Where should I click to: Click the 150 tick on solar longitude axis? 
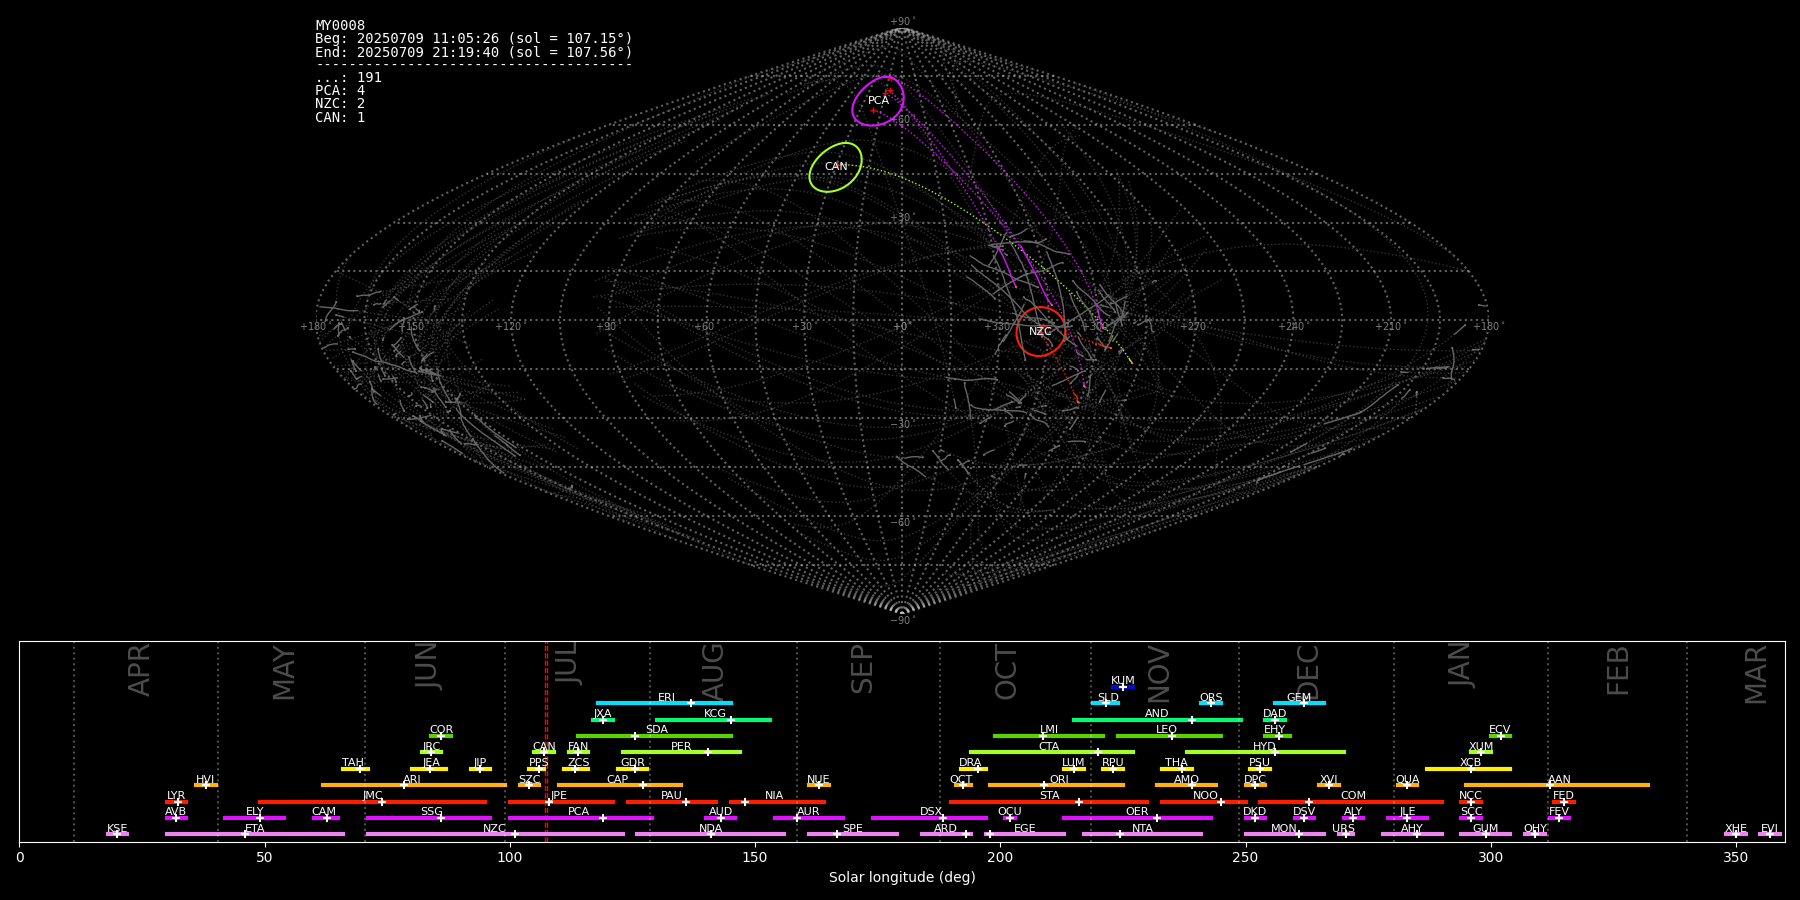(755, 857)
